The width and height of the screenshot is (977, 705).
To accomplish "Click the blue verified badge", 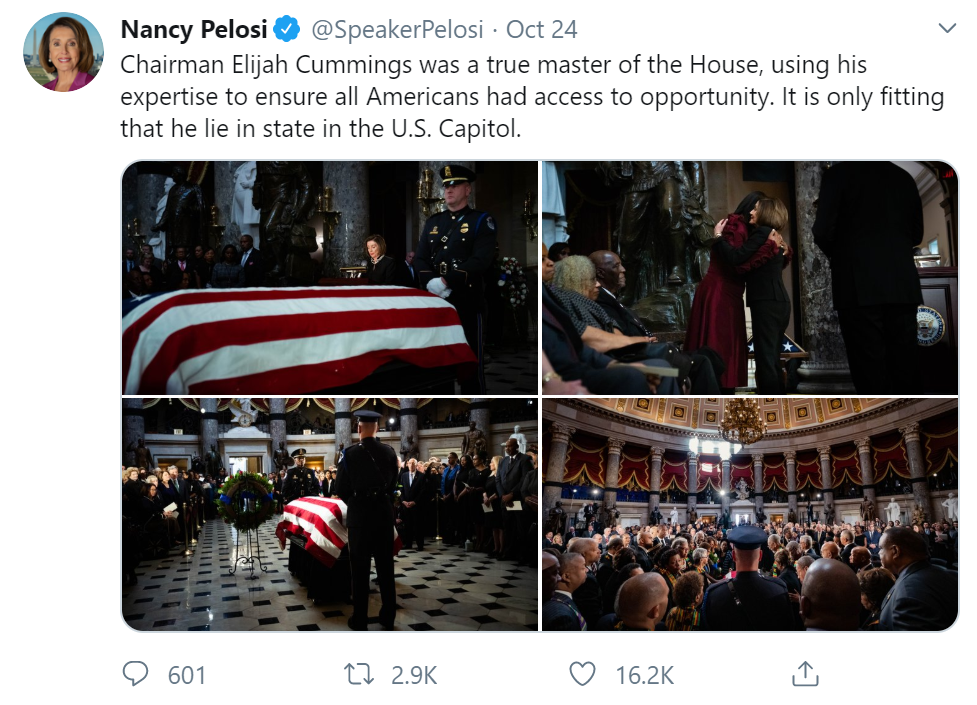I will [287, 30].
